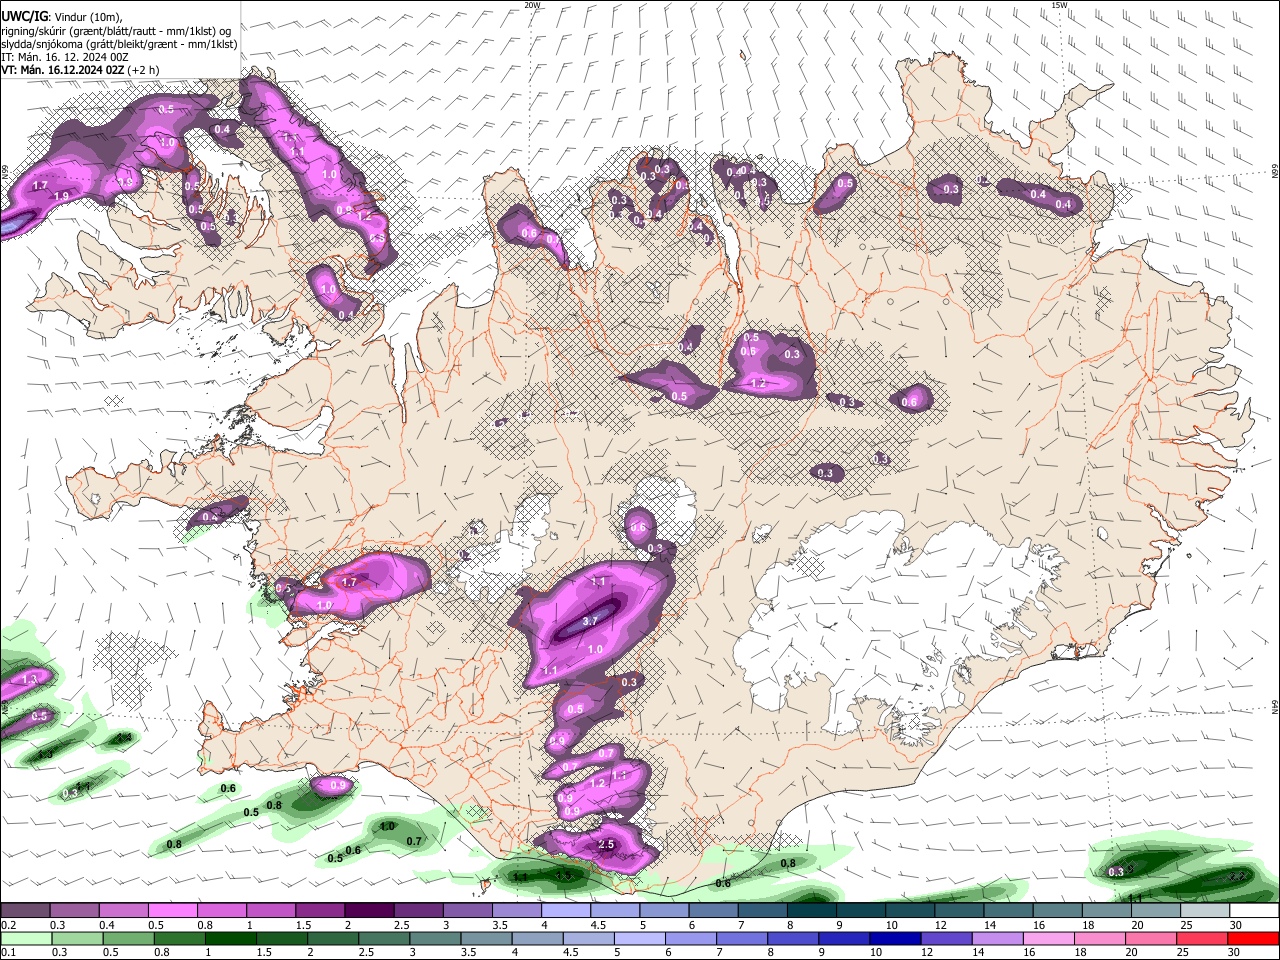Click the 3.7 precipitation value on the map
1280x960 pixels.
pyautogui.click(x=590, y=621)
